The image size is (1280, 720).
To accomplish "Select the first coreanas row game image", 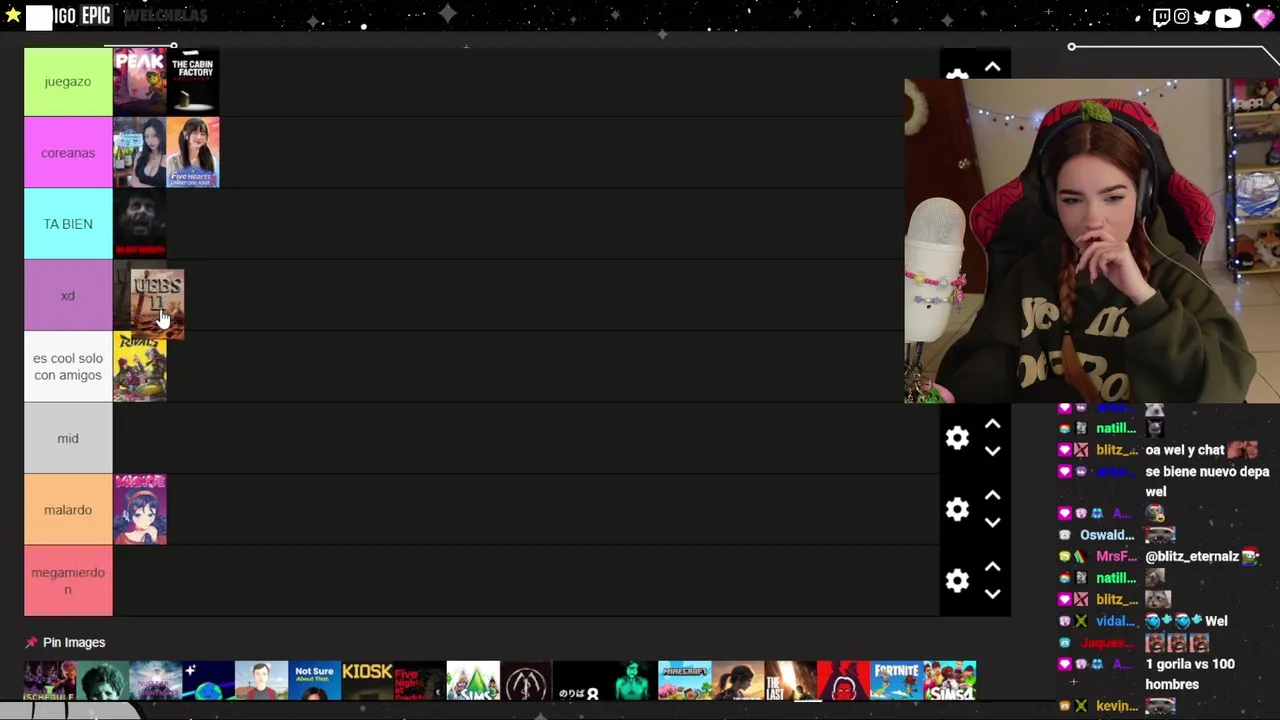I will click(x=140, y=153).
